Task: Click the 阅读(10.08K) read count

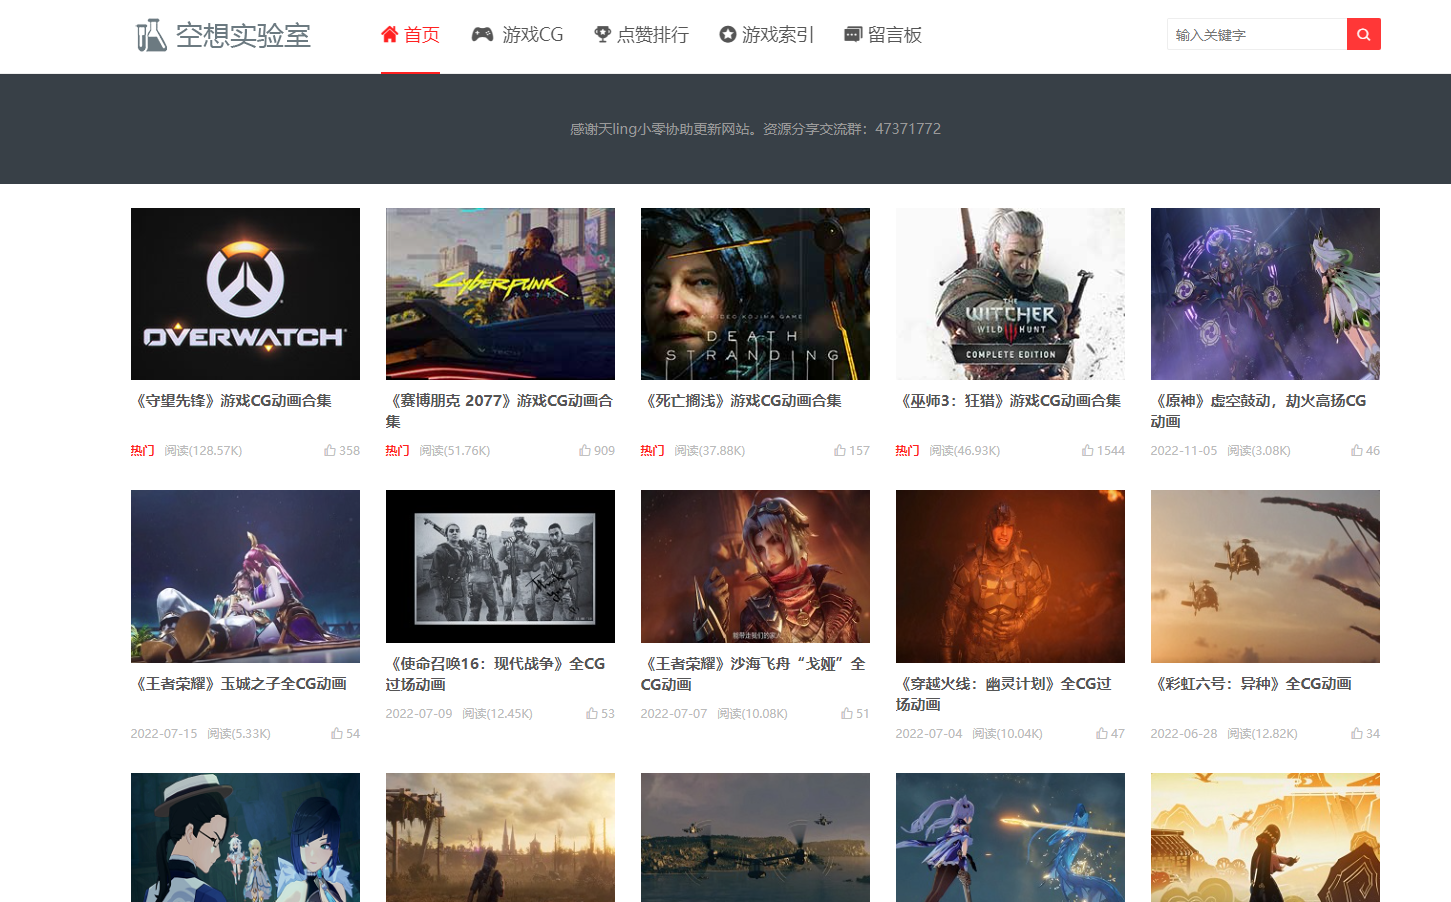Action: (x=753, y=714)
